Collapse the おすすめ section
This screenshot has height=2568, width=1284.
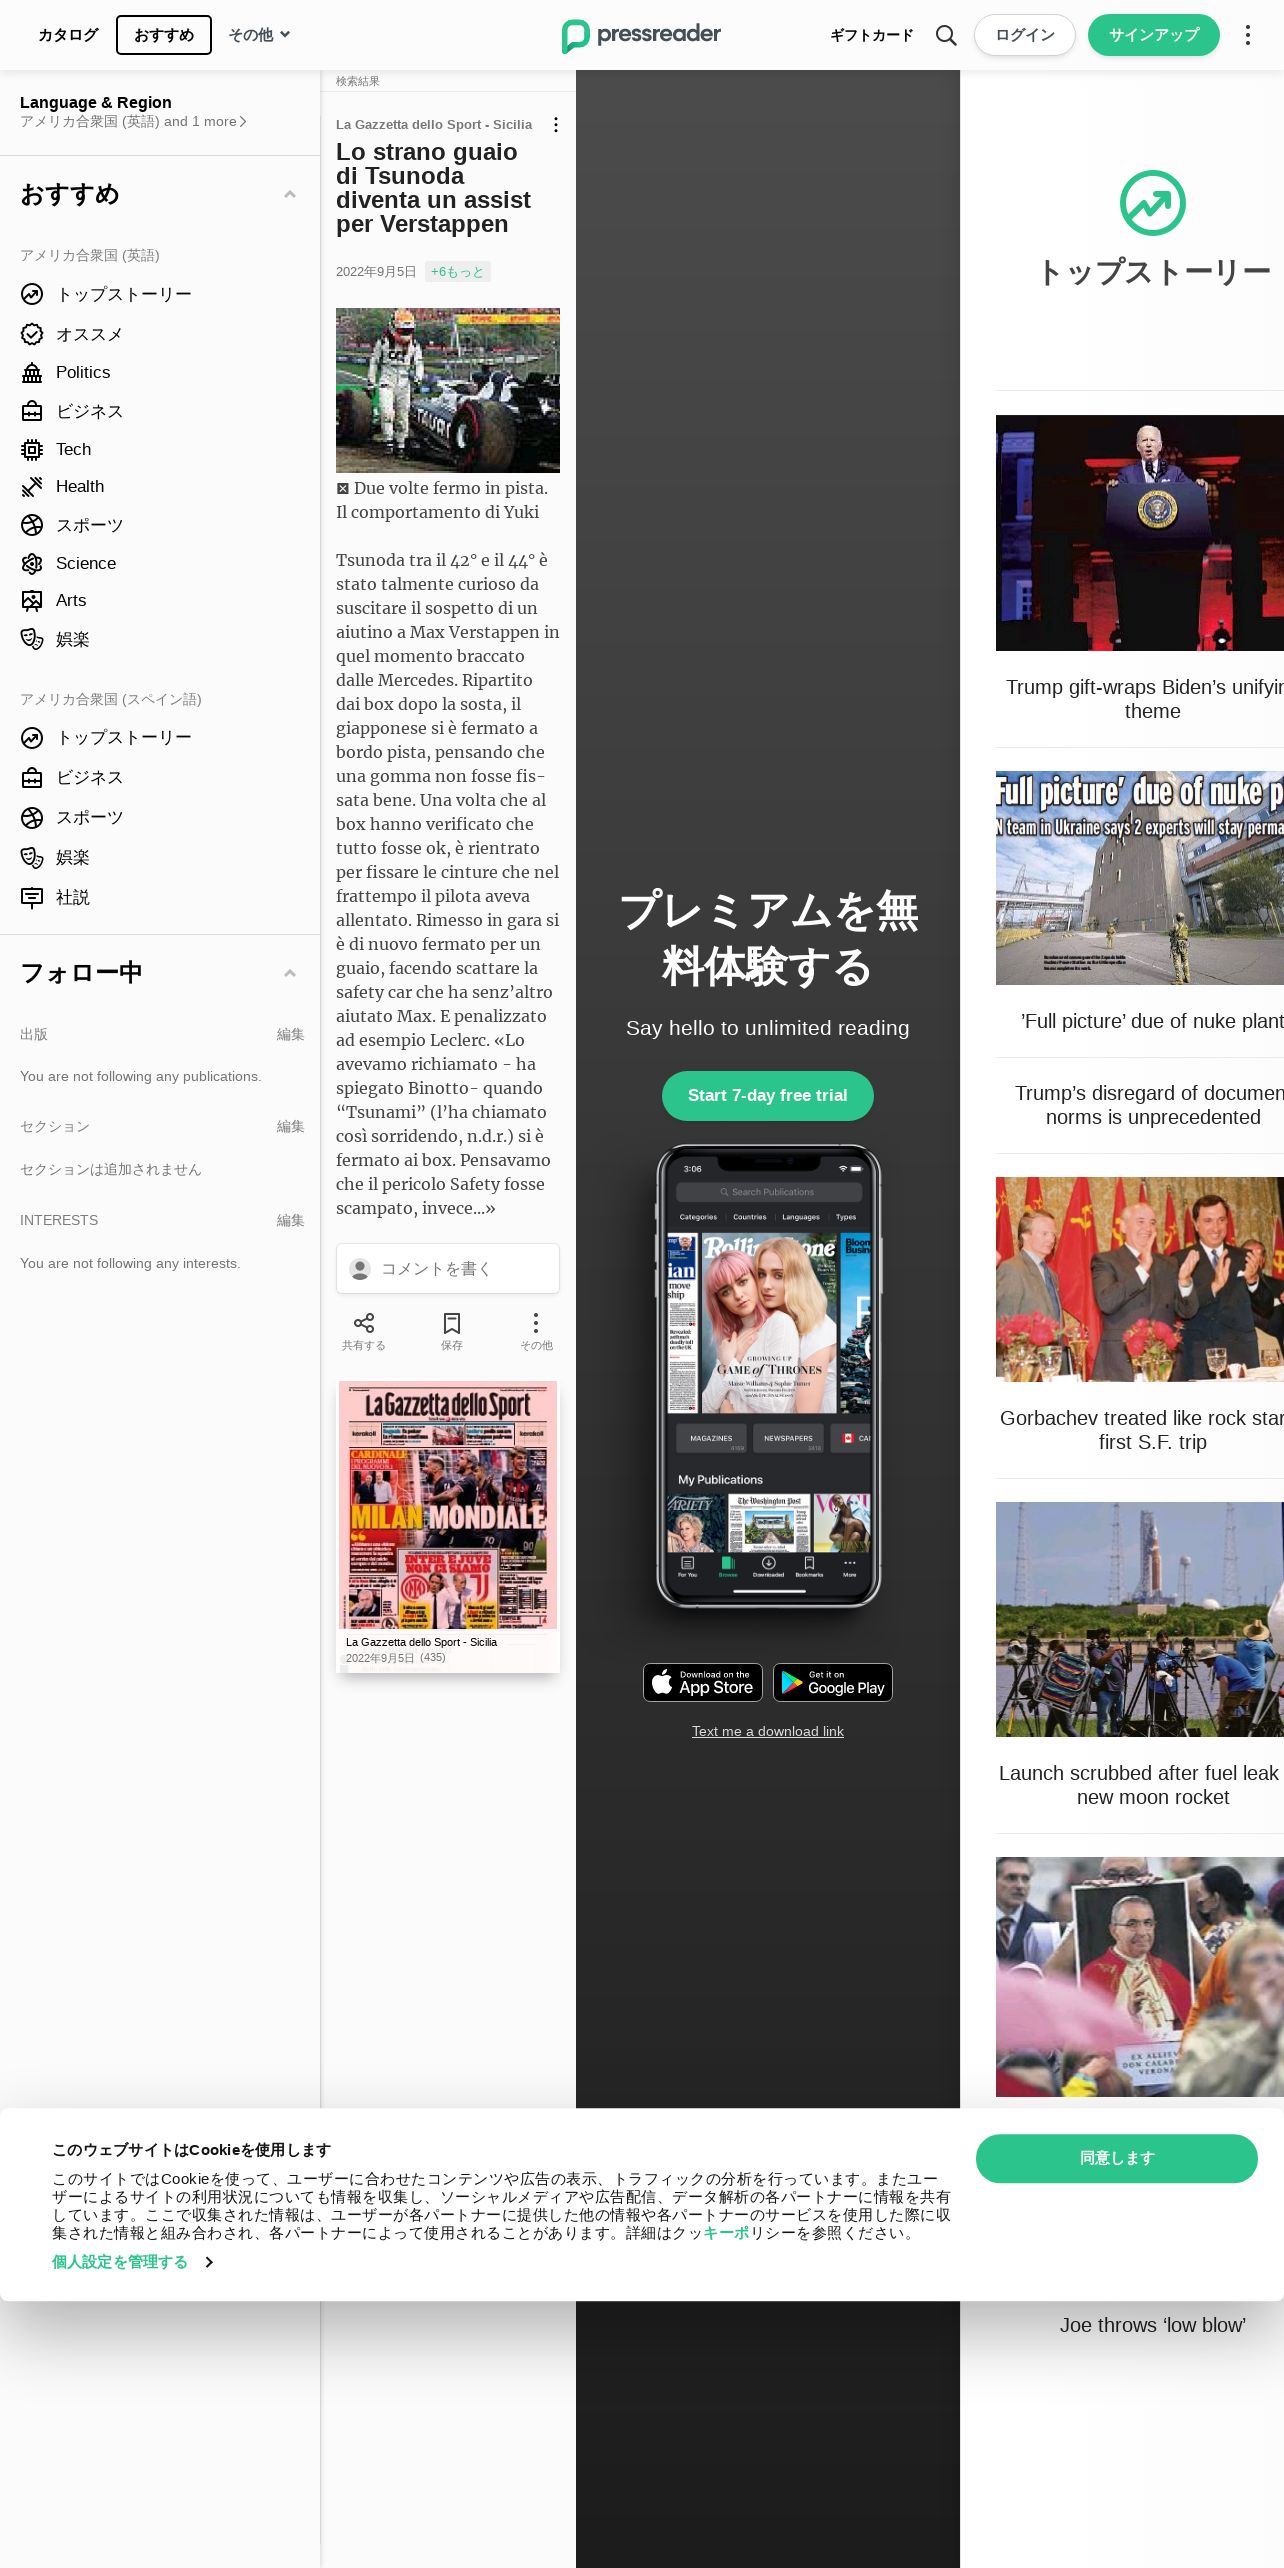click(x=290, y=194)
